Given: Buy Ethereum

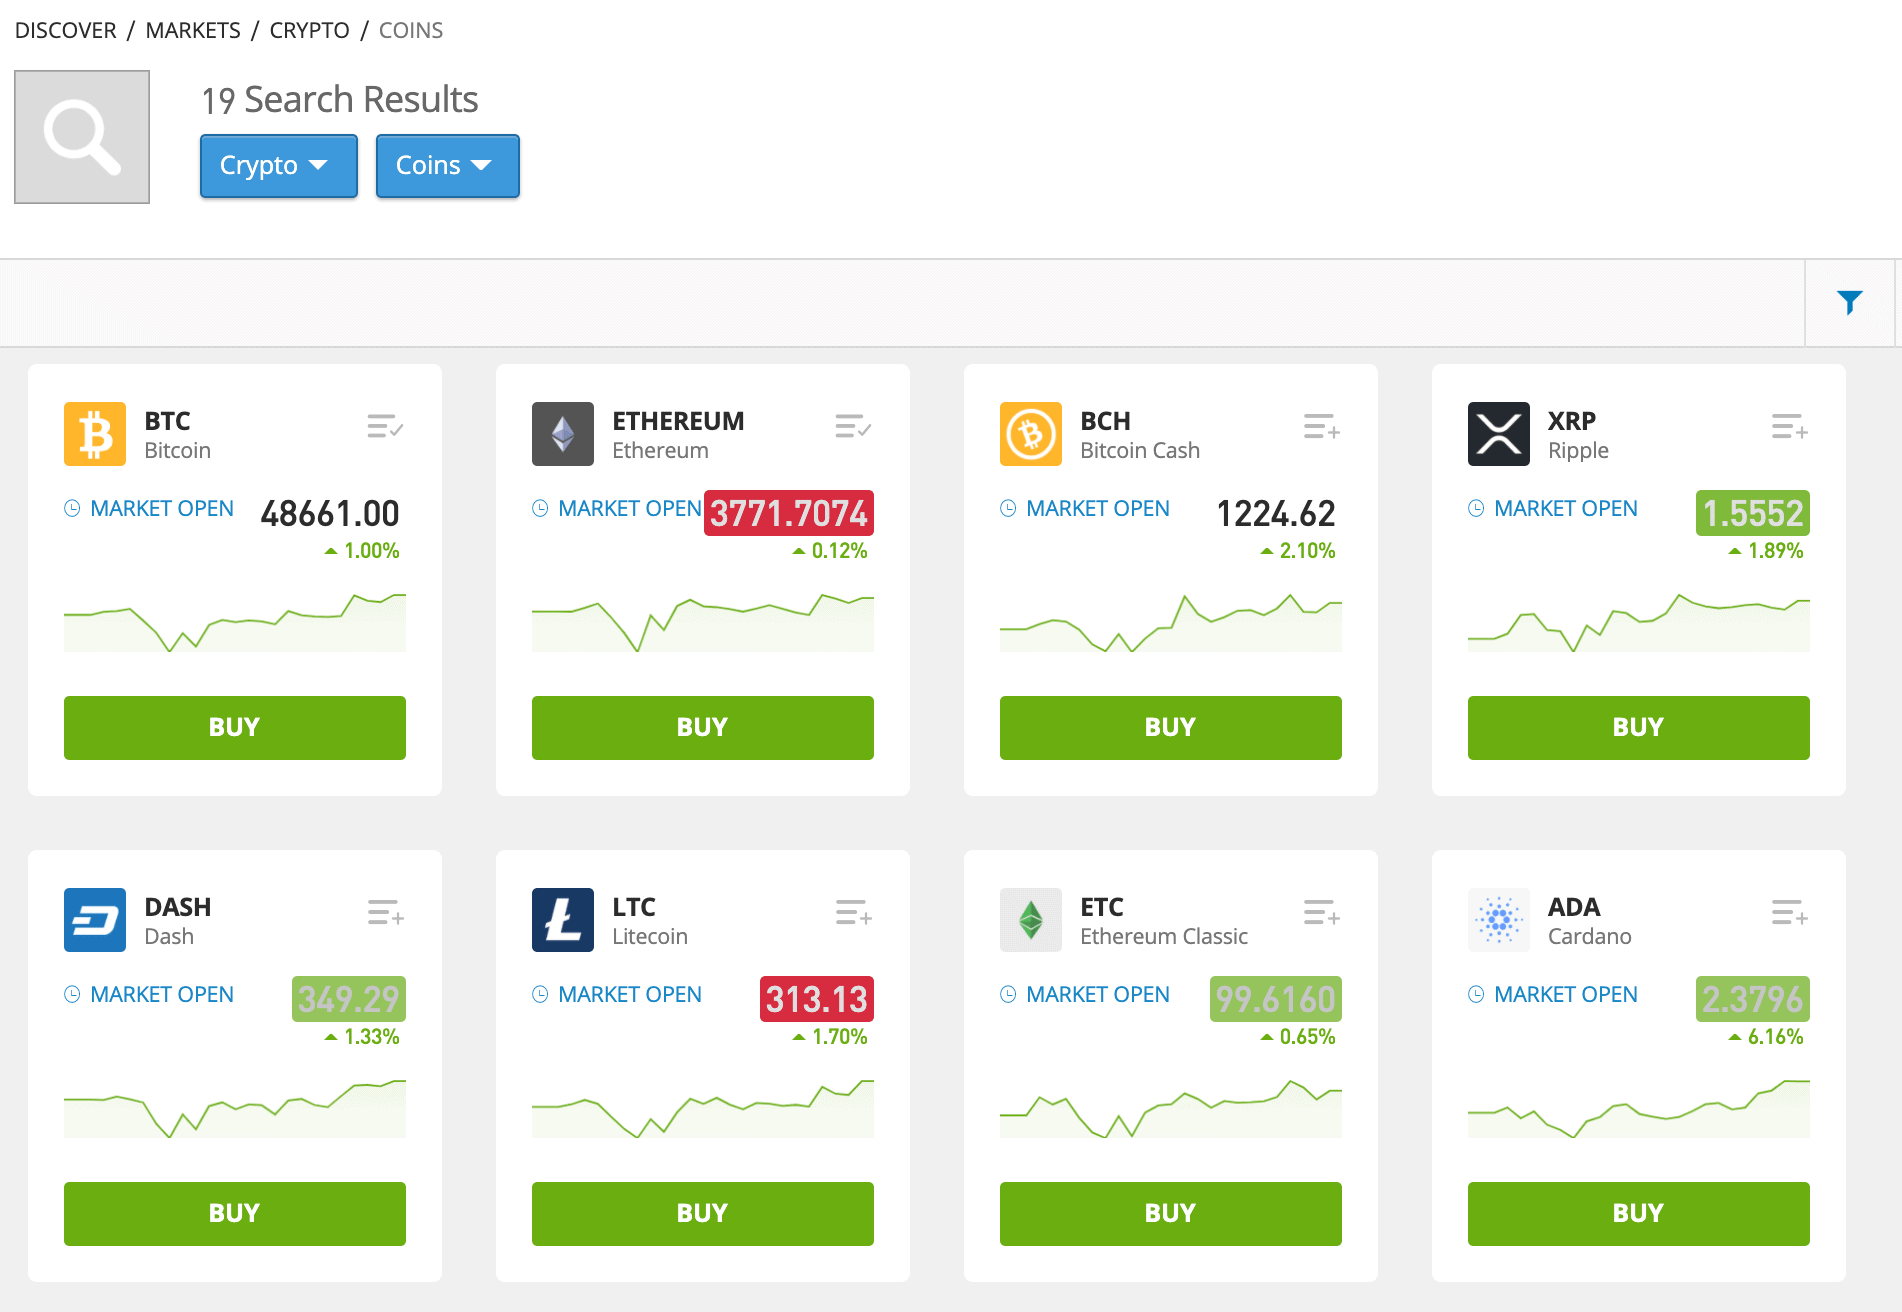Looking at the screenshot, I should point(703,727).
